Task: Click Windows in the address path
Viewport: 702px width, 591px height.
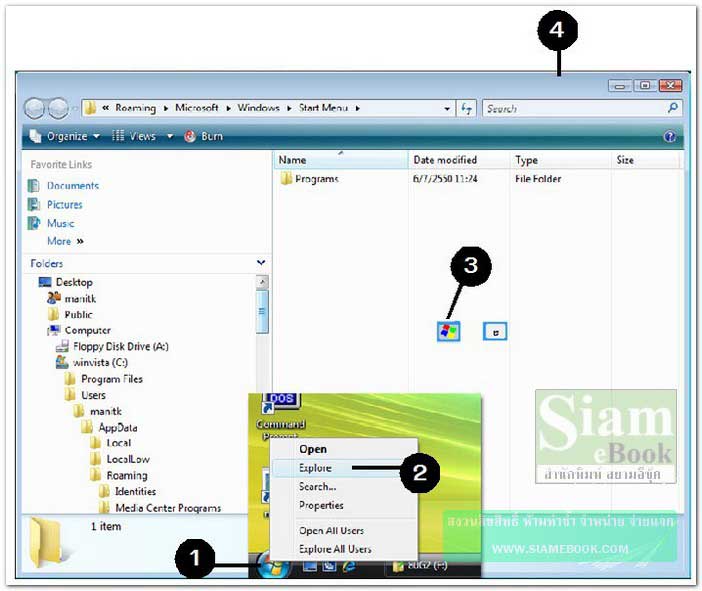Action: (258, 108)
